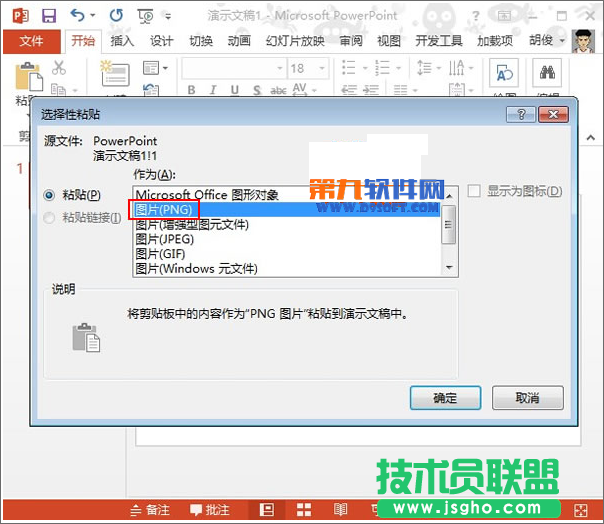Open the 开发工具 (Developer) tab
Screen dimensions: 604x524
point(439,40)
